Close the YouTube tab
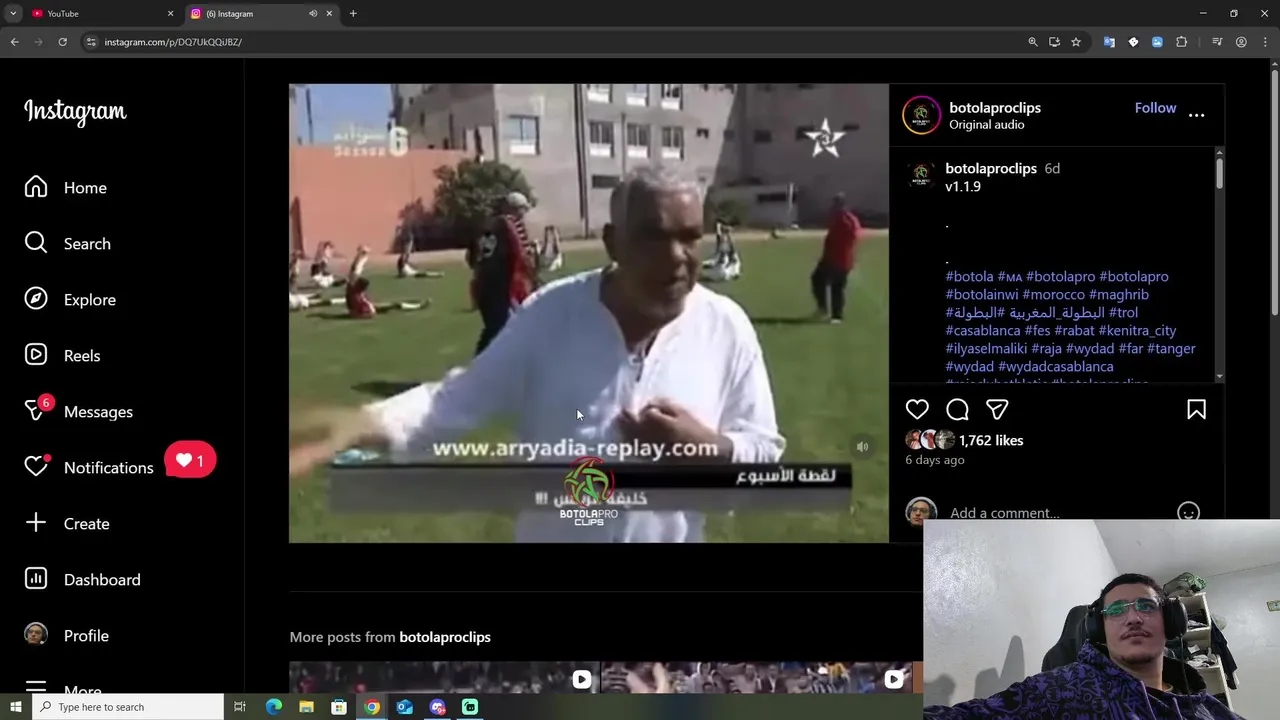 point(170,13)
